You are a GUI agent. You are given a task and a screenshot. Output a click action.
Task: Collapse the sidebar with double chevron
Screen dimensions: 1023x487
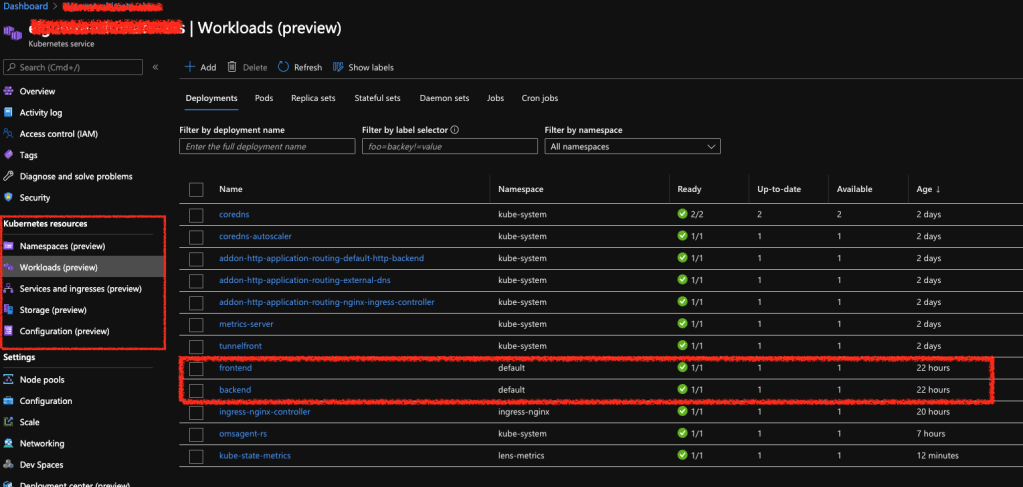pos(155,67)
